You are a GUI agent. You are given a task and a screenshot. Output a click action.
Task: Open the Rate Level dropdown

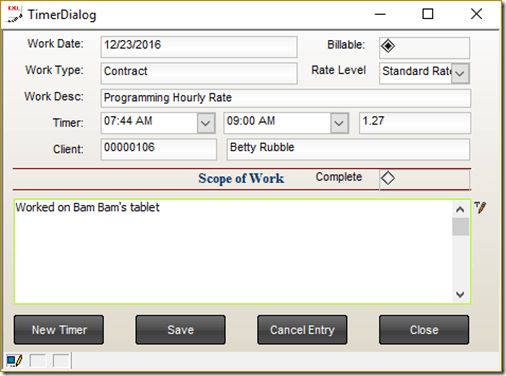coord(460,73)
